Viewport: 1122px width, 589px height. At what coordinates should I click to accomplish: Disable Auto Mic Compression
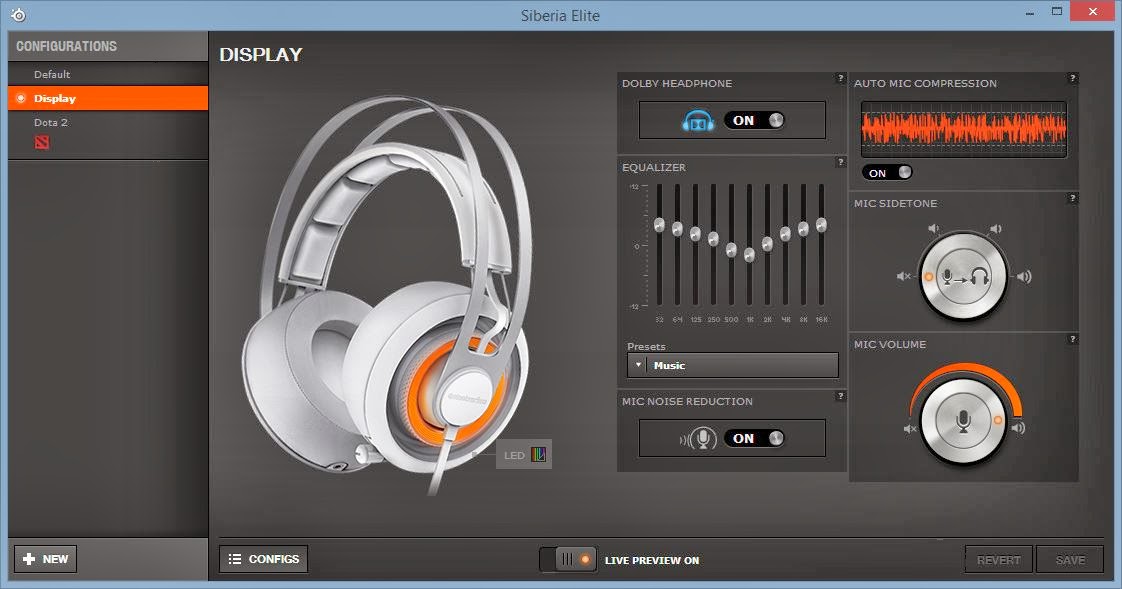tap(887, 172)
